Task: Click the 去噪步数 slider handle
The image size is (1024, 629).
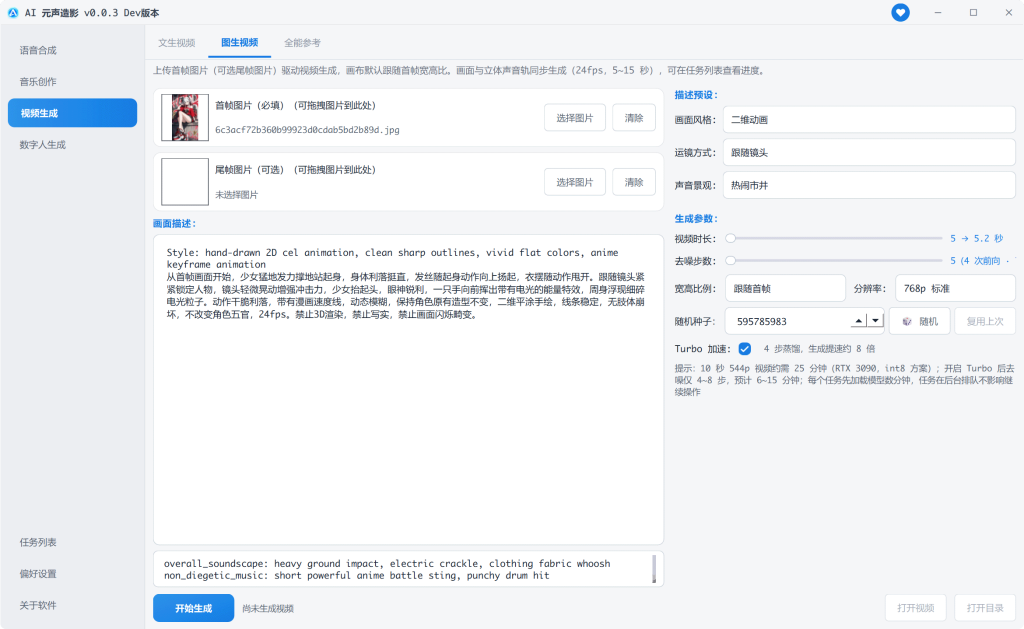Action: click(x=731, y=261)
